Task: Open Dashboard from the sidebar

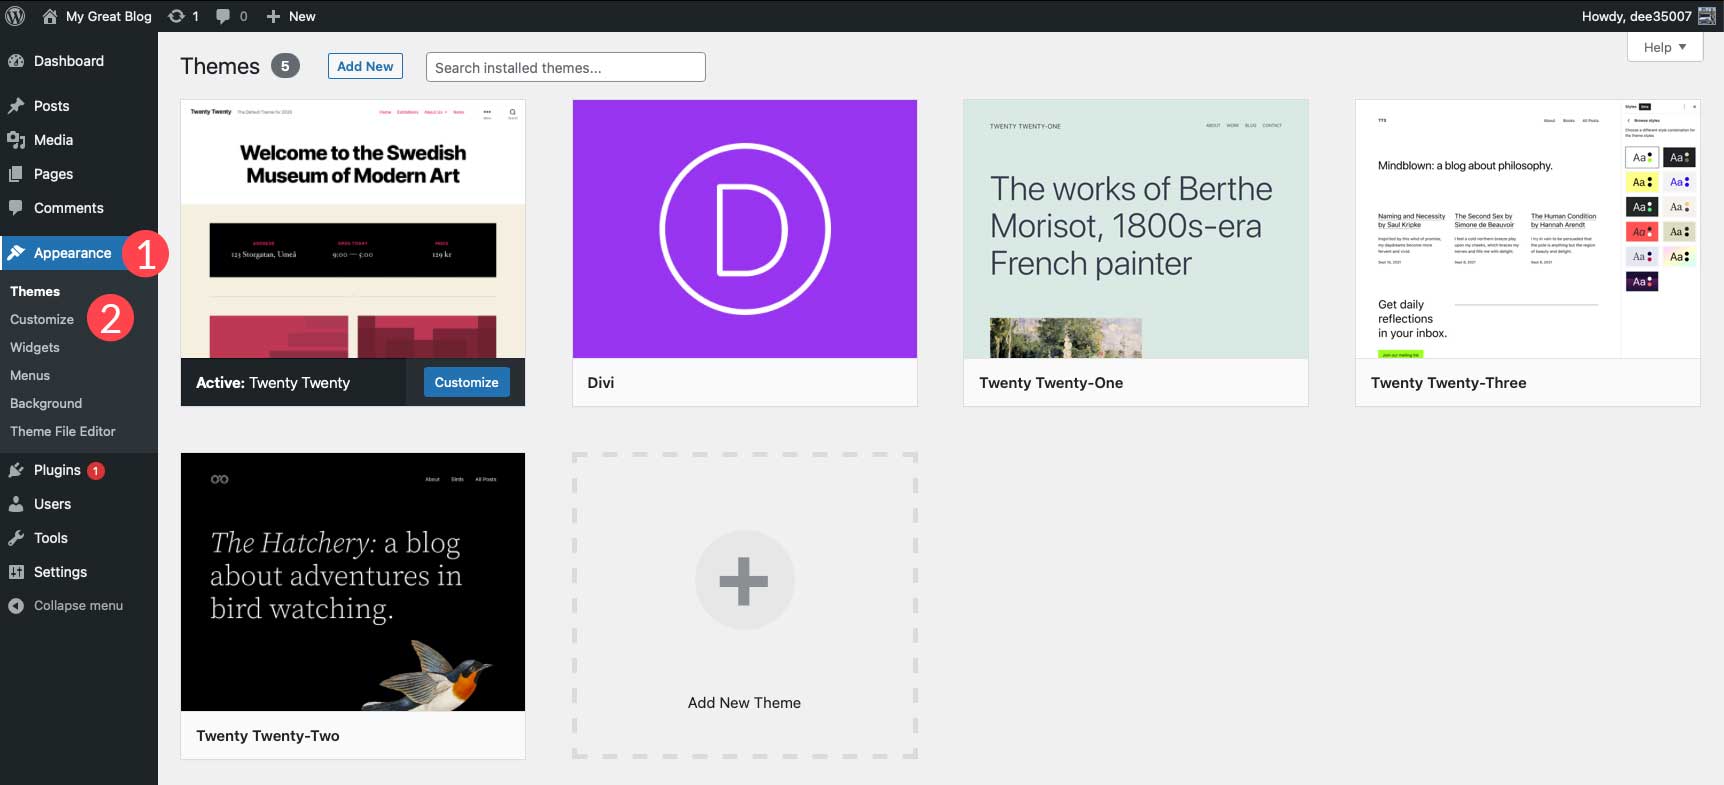Action: tap(68, 61)
